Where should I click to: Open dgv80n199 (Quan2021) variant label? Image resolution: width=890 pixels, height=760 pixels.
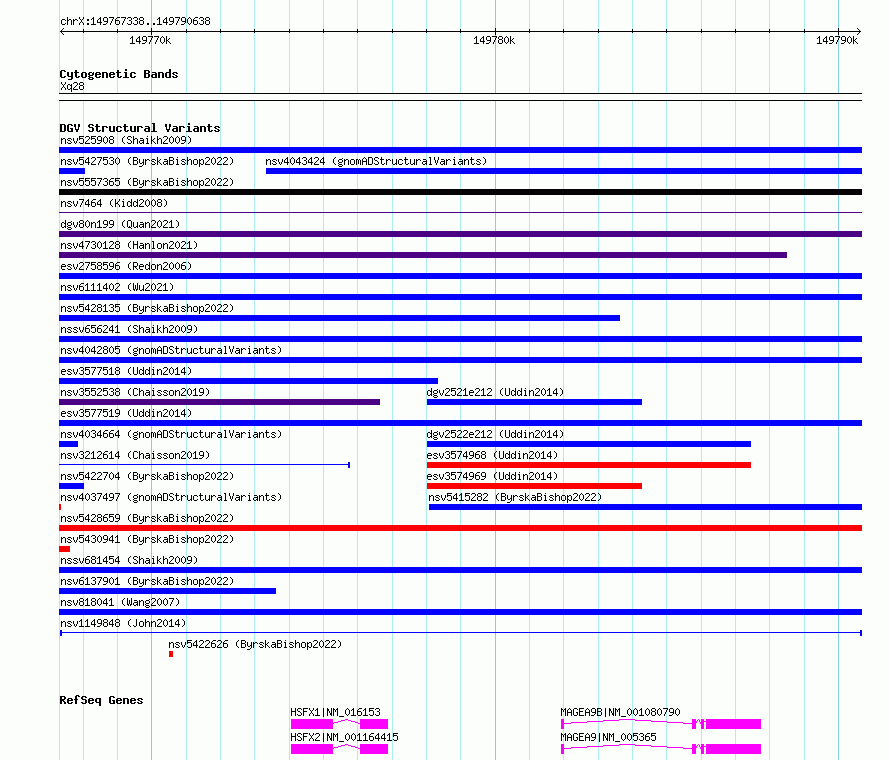pos(120,224)
